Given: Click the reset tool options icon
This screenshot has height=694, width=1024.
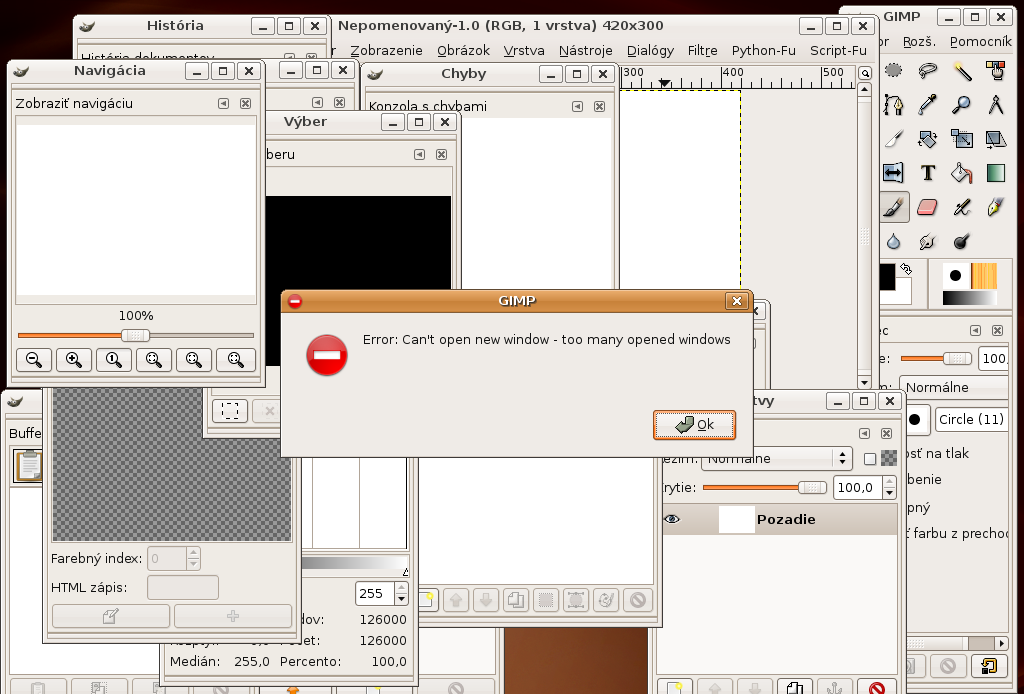Looking at the screenshot, I should (989, 666).
